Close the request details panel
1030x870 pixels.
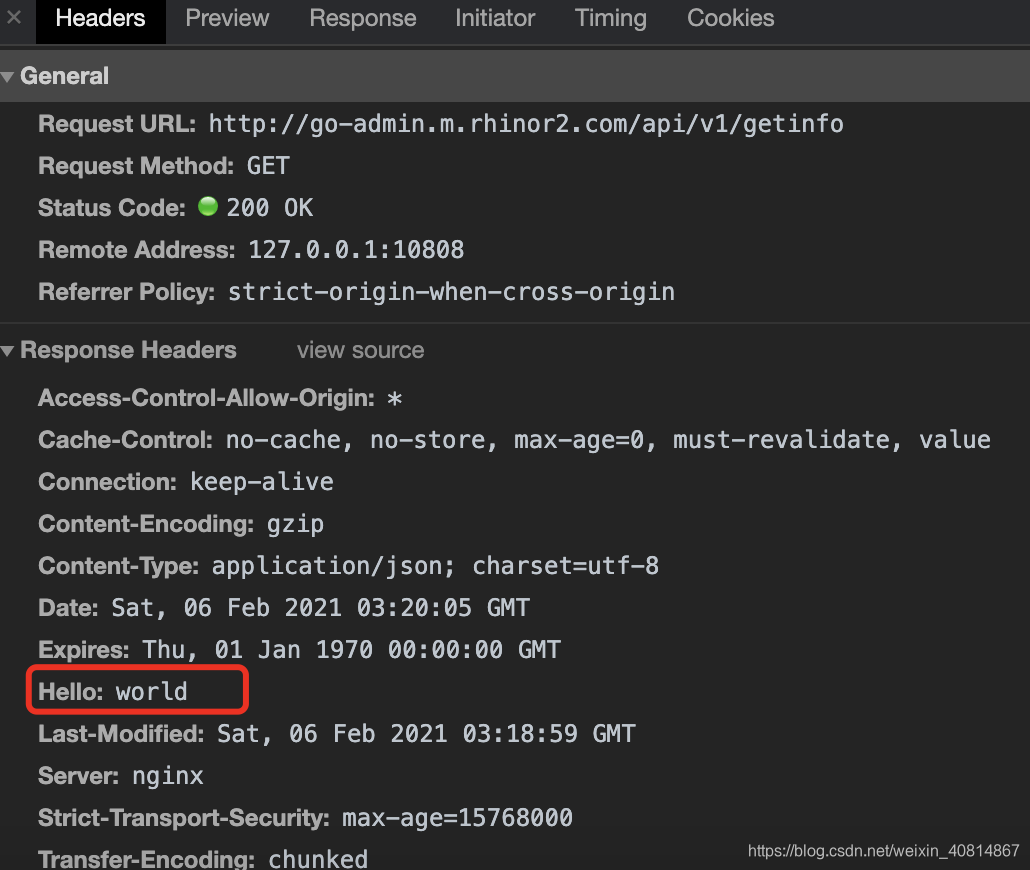point(14,18)
